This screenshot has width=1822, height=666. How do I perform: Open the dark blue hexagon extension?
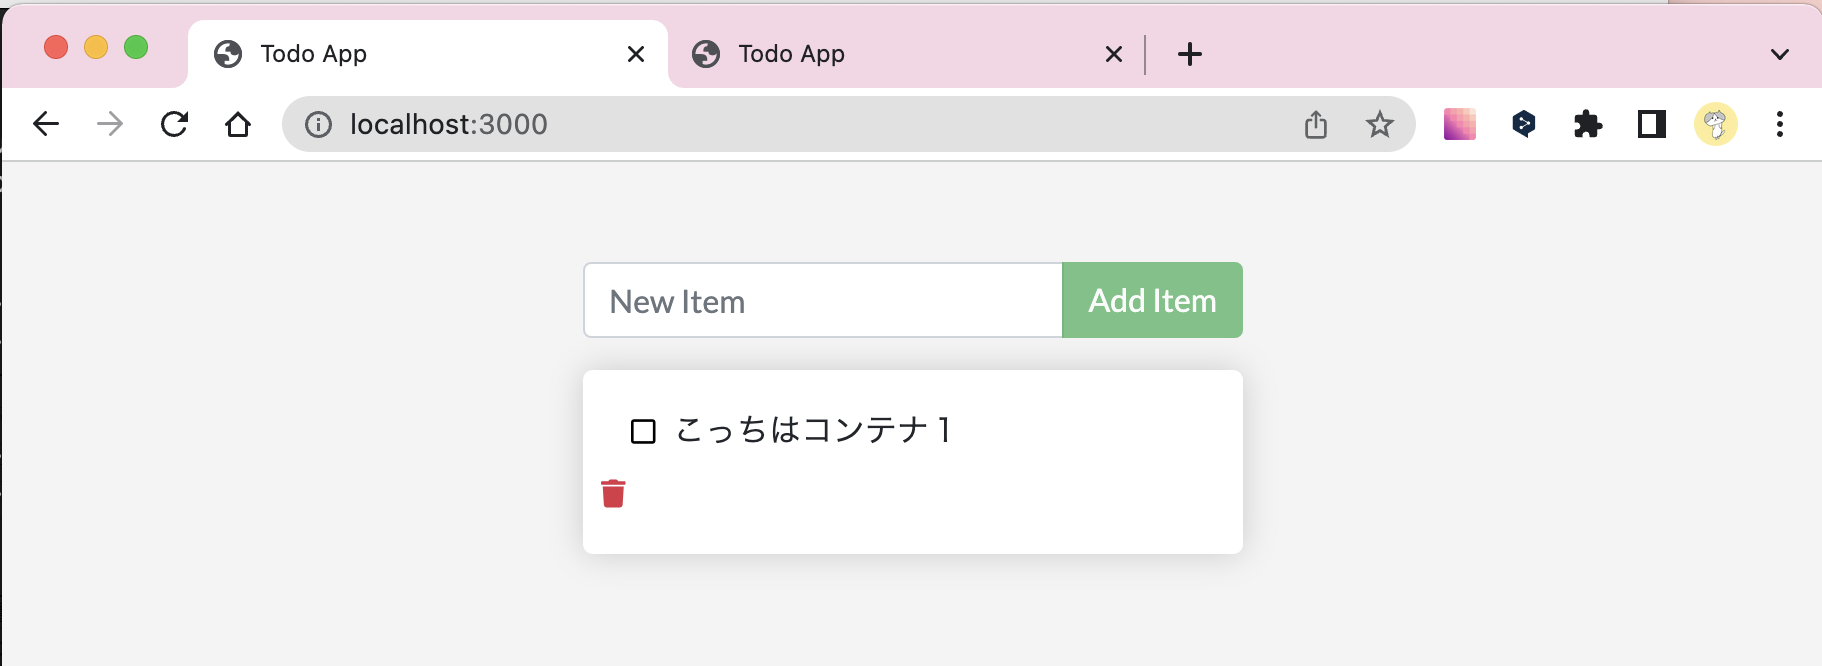1523,124
